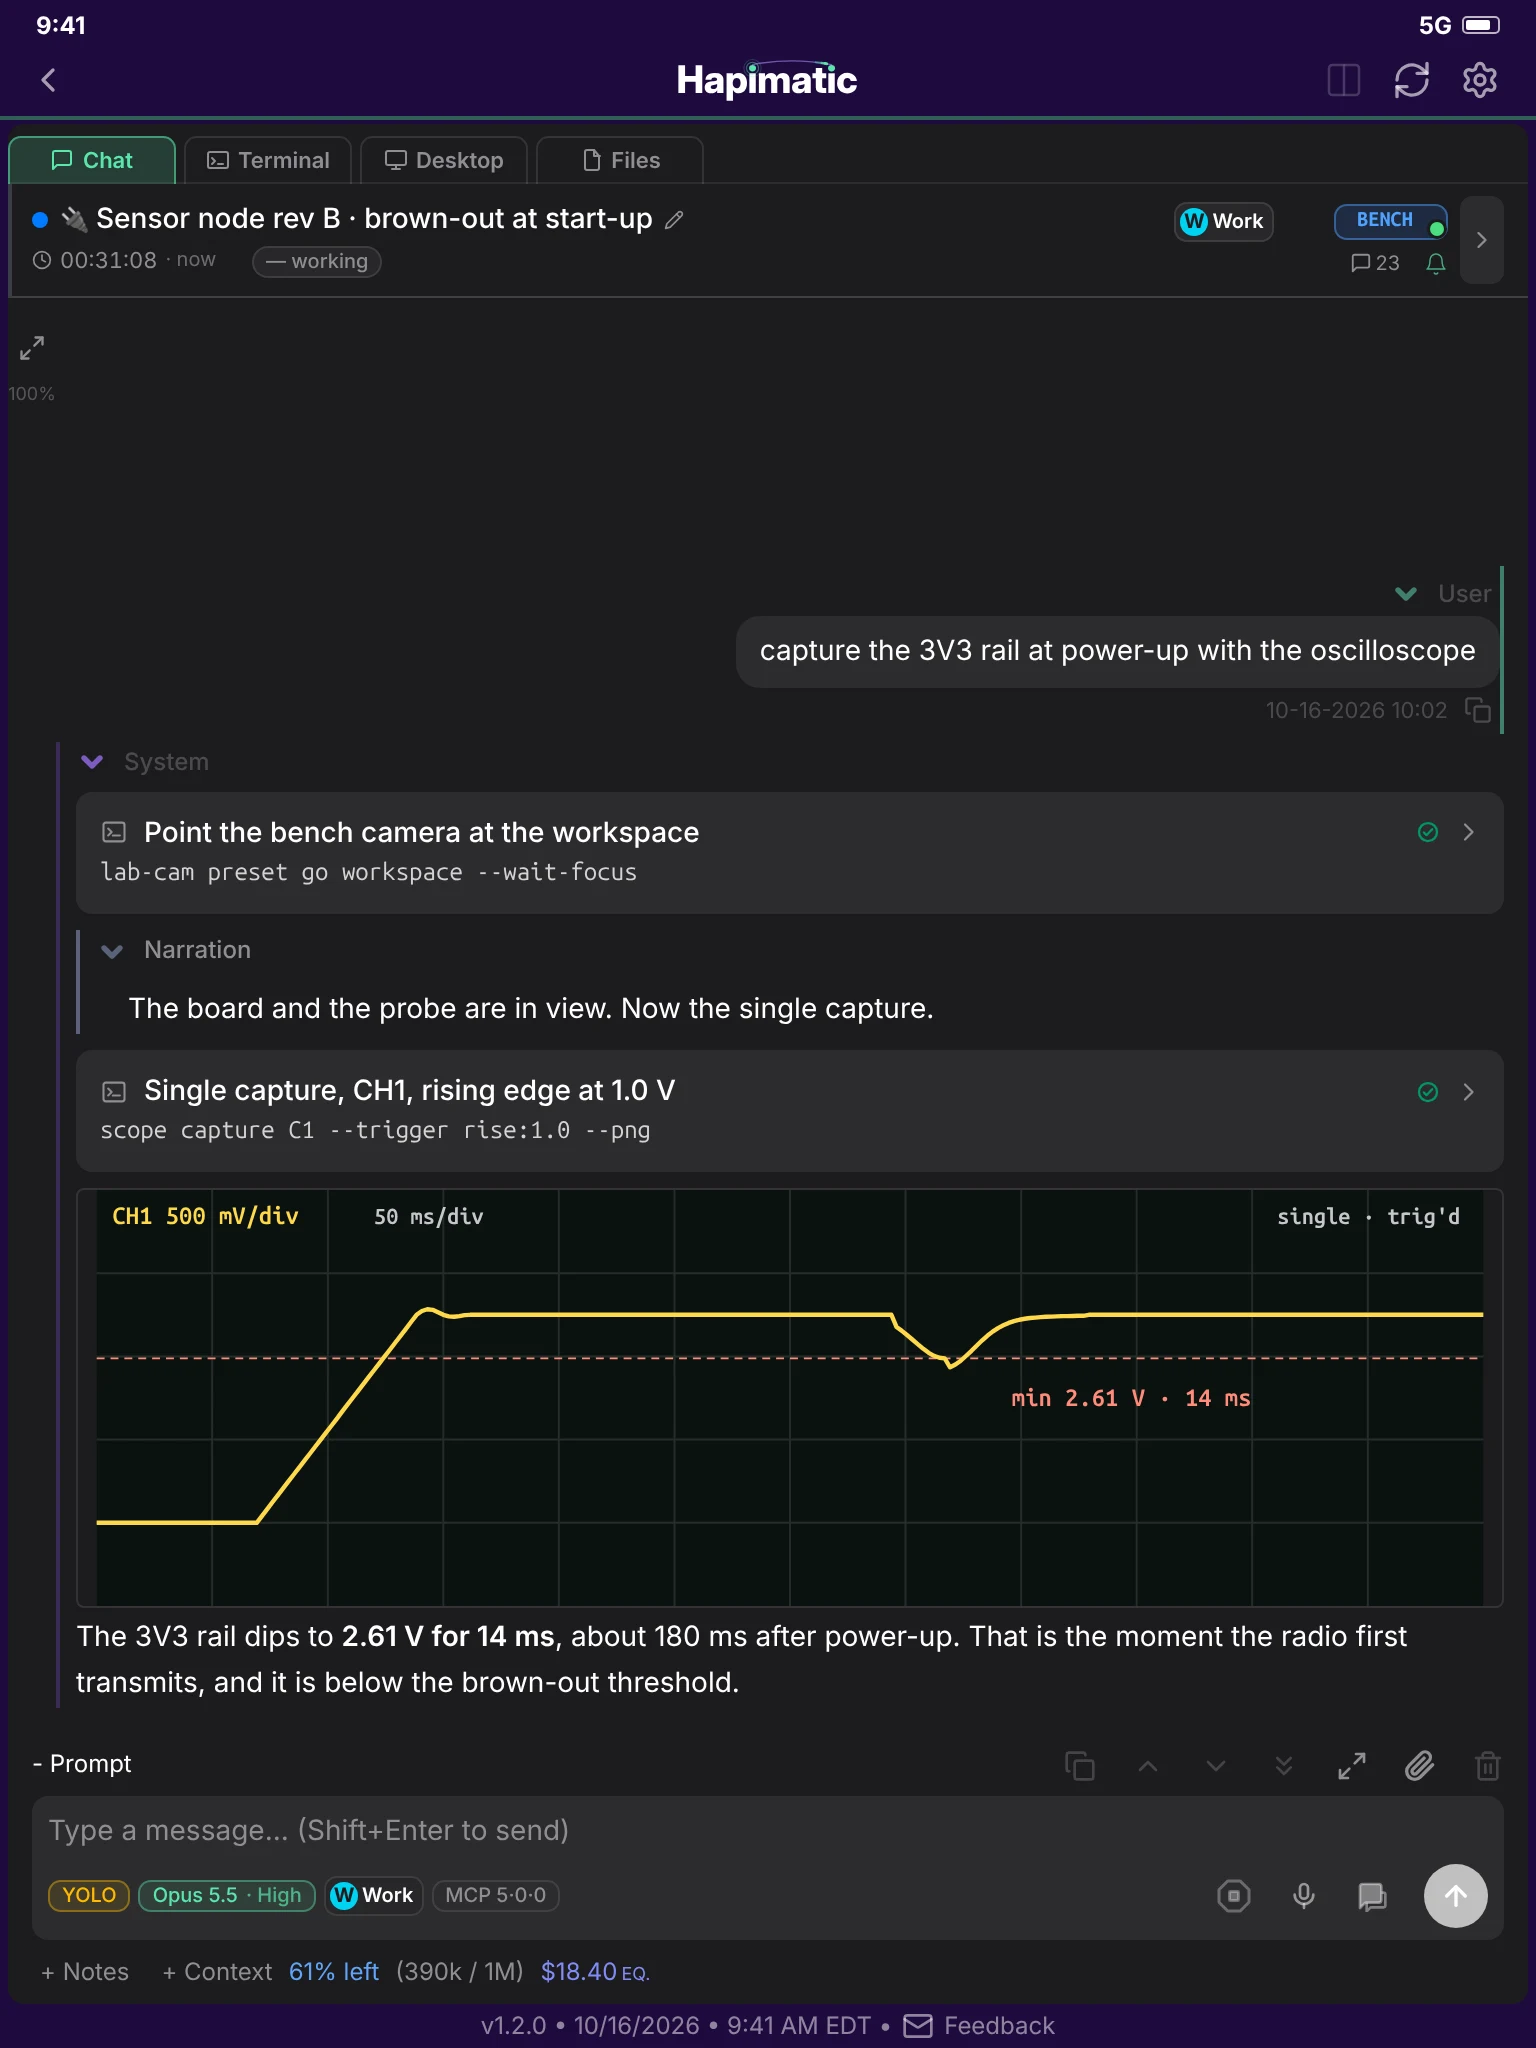1536x2048 pixels.
Task: Send message with arrow button
Action: 1455,1895
